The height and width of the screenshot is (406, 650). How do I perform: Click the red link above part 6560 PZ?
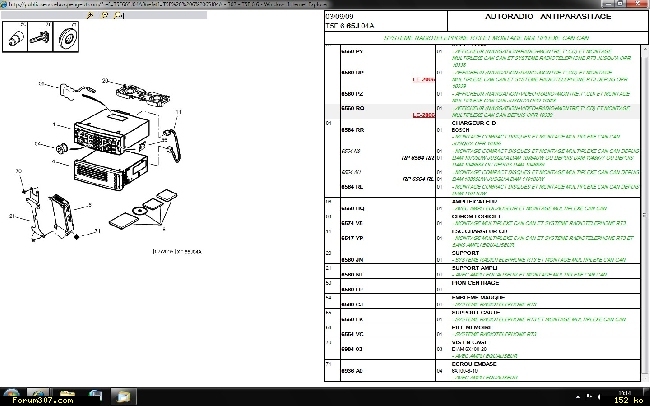424,79
